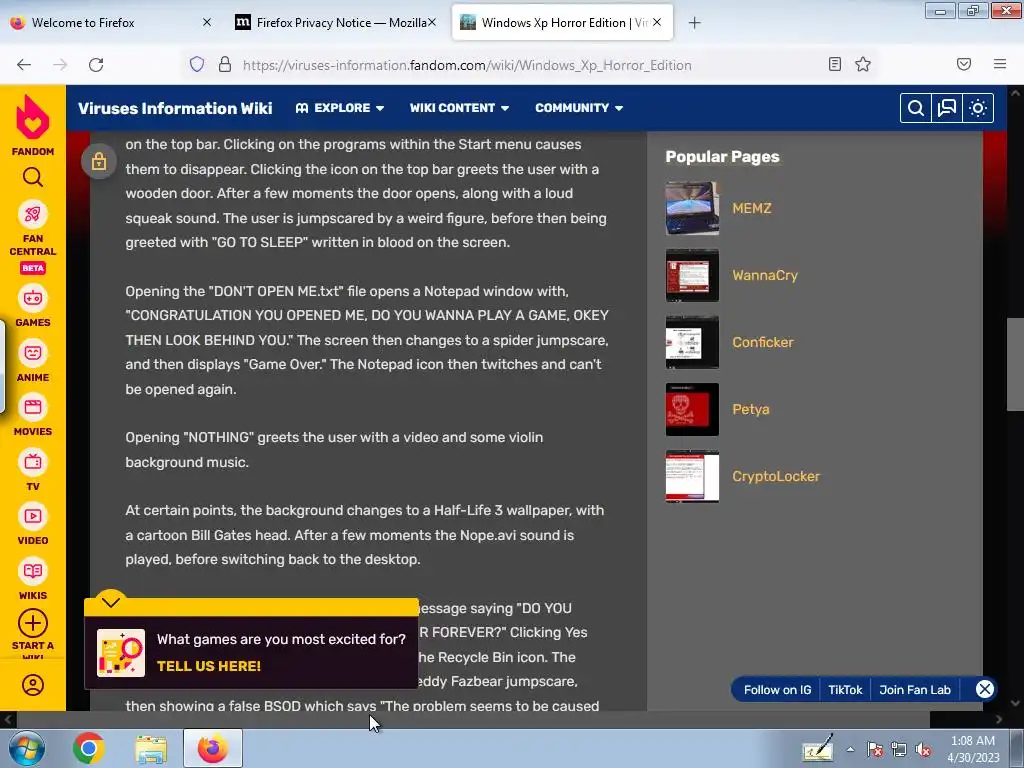Open the wiki discussions icon
This screenshot has height=768, width=1024.
point(946,108)
